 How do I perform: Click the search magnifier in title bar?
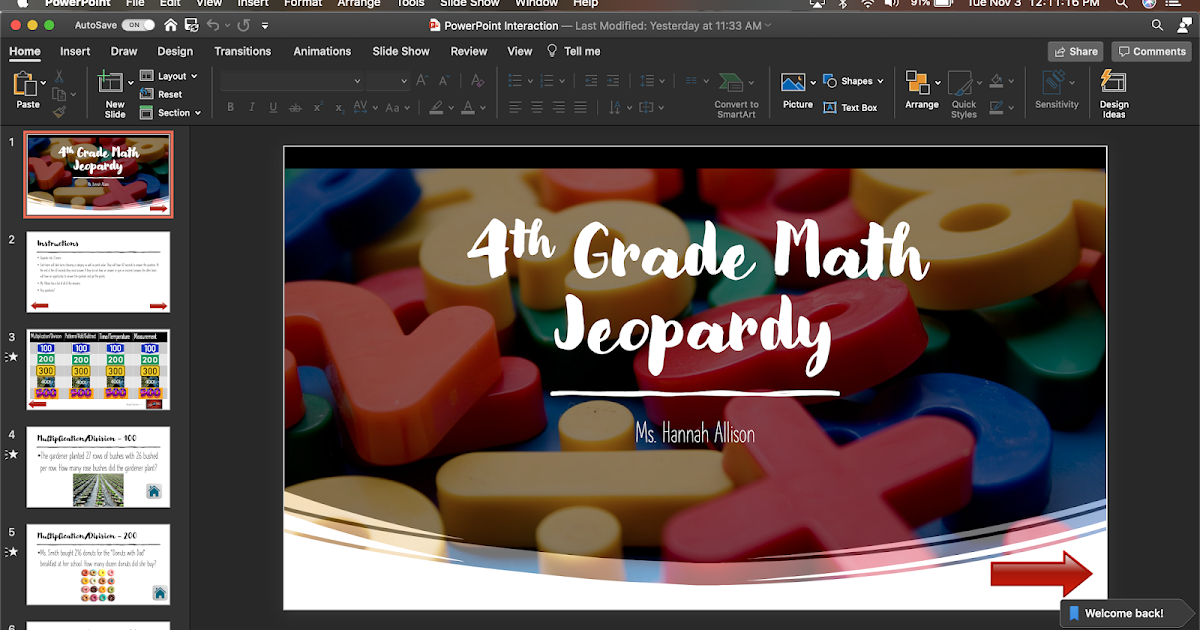(x=1157, y=24)
